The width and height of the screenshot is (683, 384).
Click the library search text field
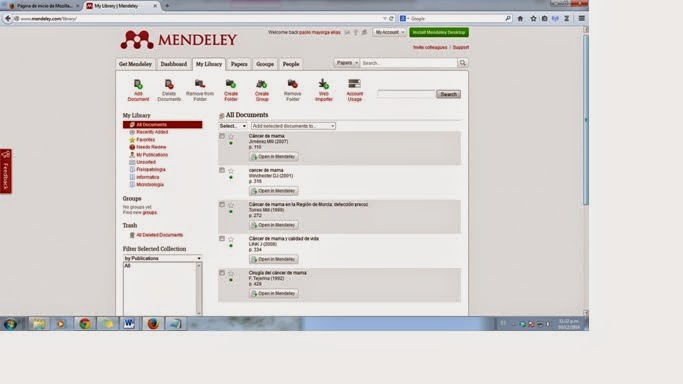click(x=406, y=94)
